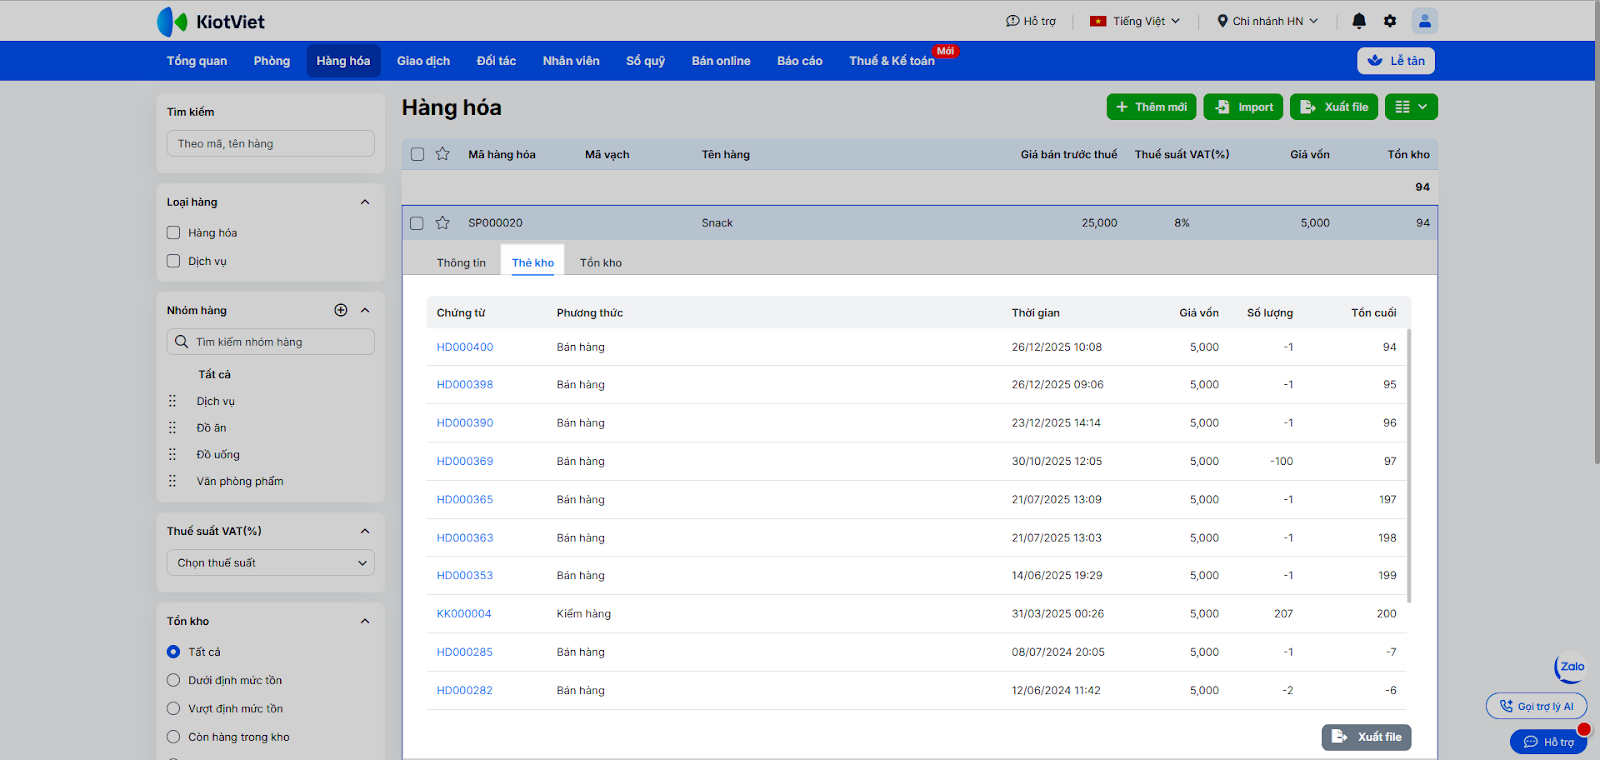
Task: Switch to the Tồn kho tab
Action: [600, 263]
